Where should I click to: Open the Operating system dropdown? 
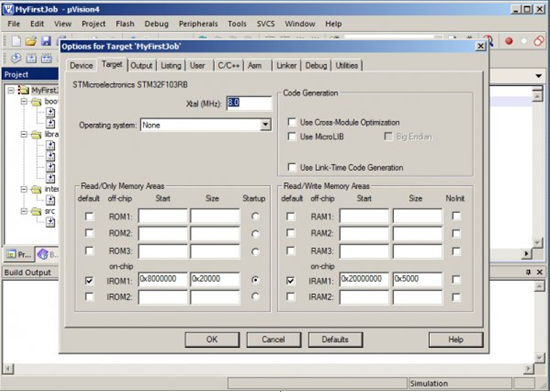[x=266, y=125]
